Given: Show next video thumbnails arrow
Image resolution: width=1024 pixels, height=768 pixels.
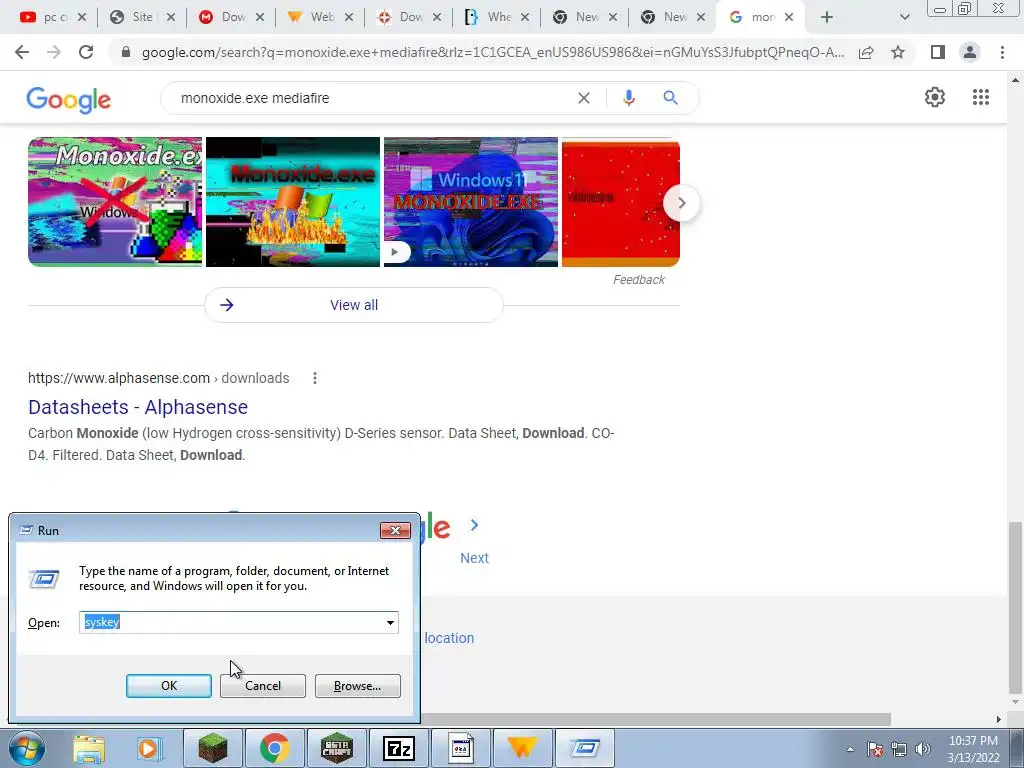Looking at the screenshot, I should [x=681, y=203].
